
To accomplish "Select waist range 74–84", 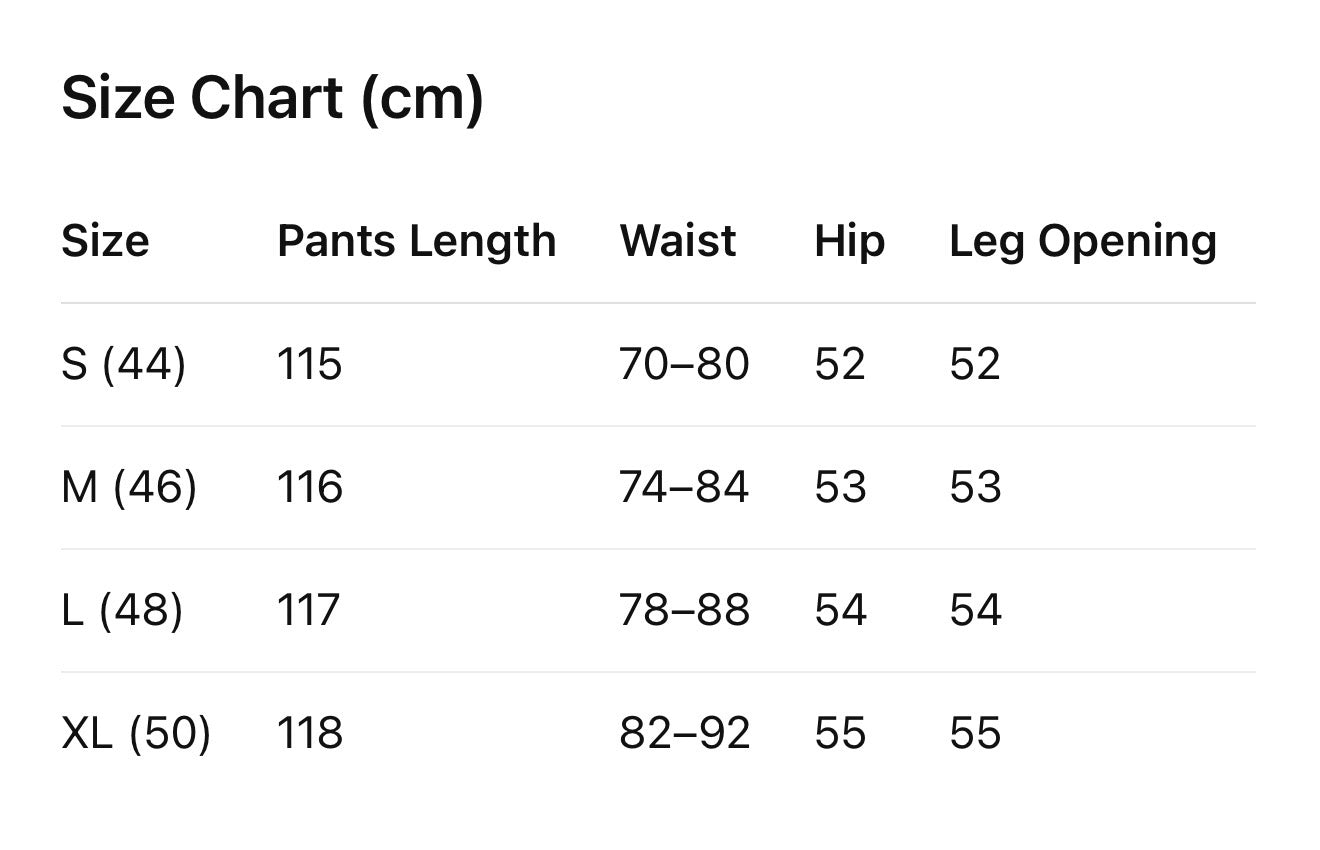I will (x=684, y=487).
